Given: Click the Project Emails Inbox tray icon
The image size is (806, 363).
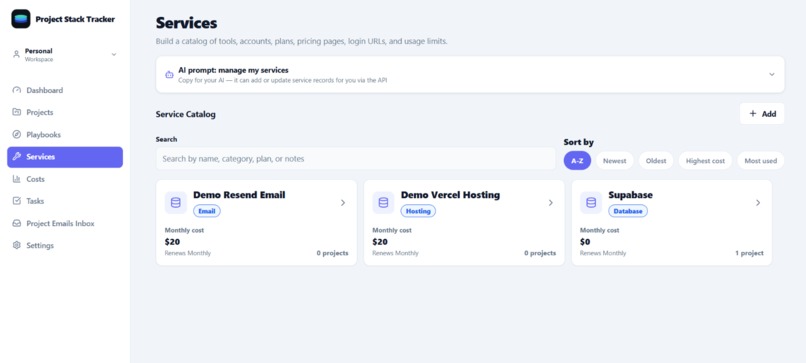Looking at the screenshot, I should (16, 224).
